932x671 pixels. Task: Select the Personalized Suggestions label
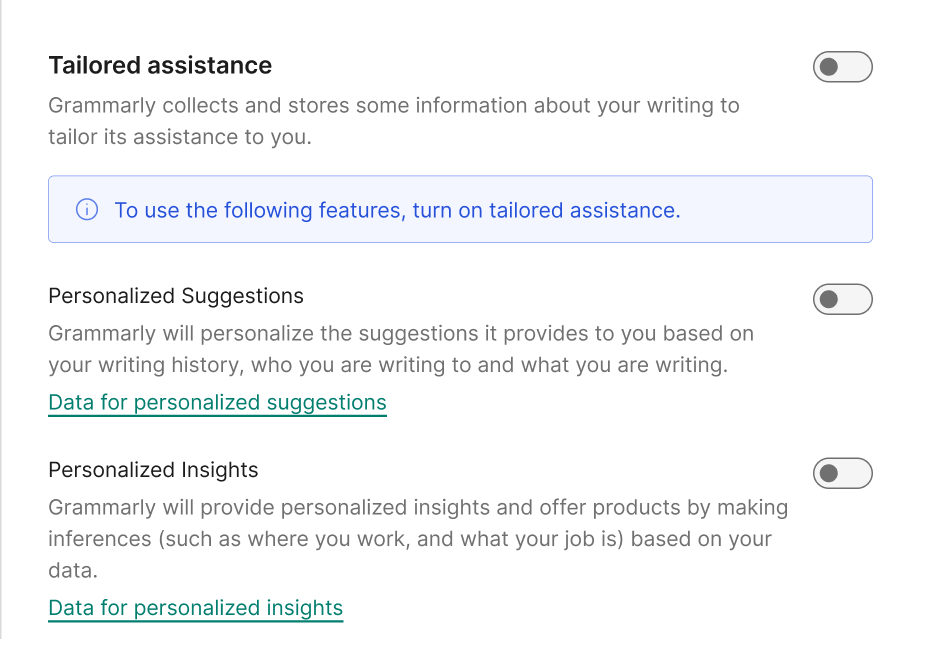(x=176, y=296)
